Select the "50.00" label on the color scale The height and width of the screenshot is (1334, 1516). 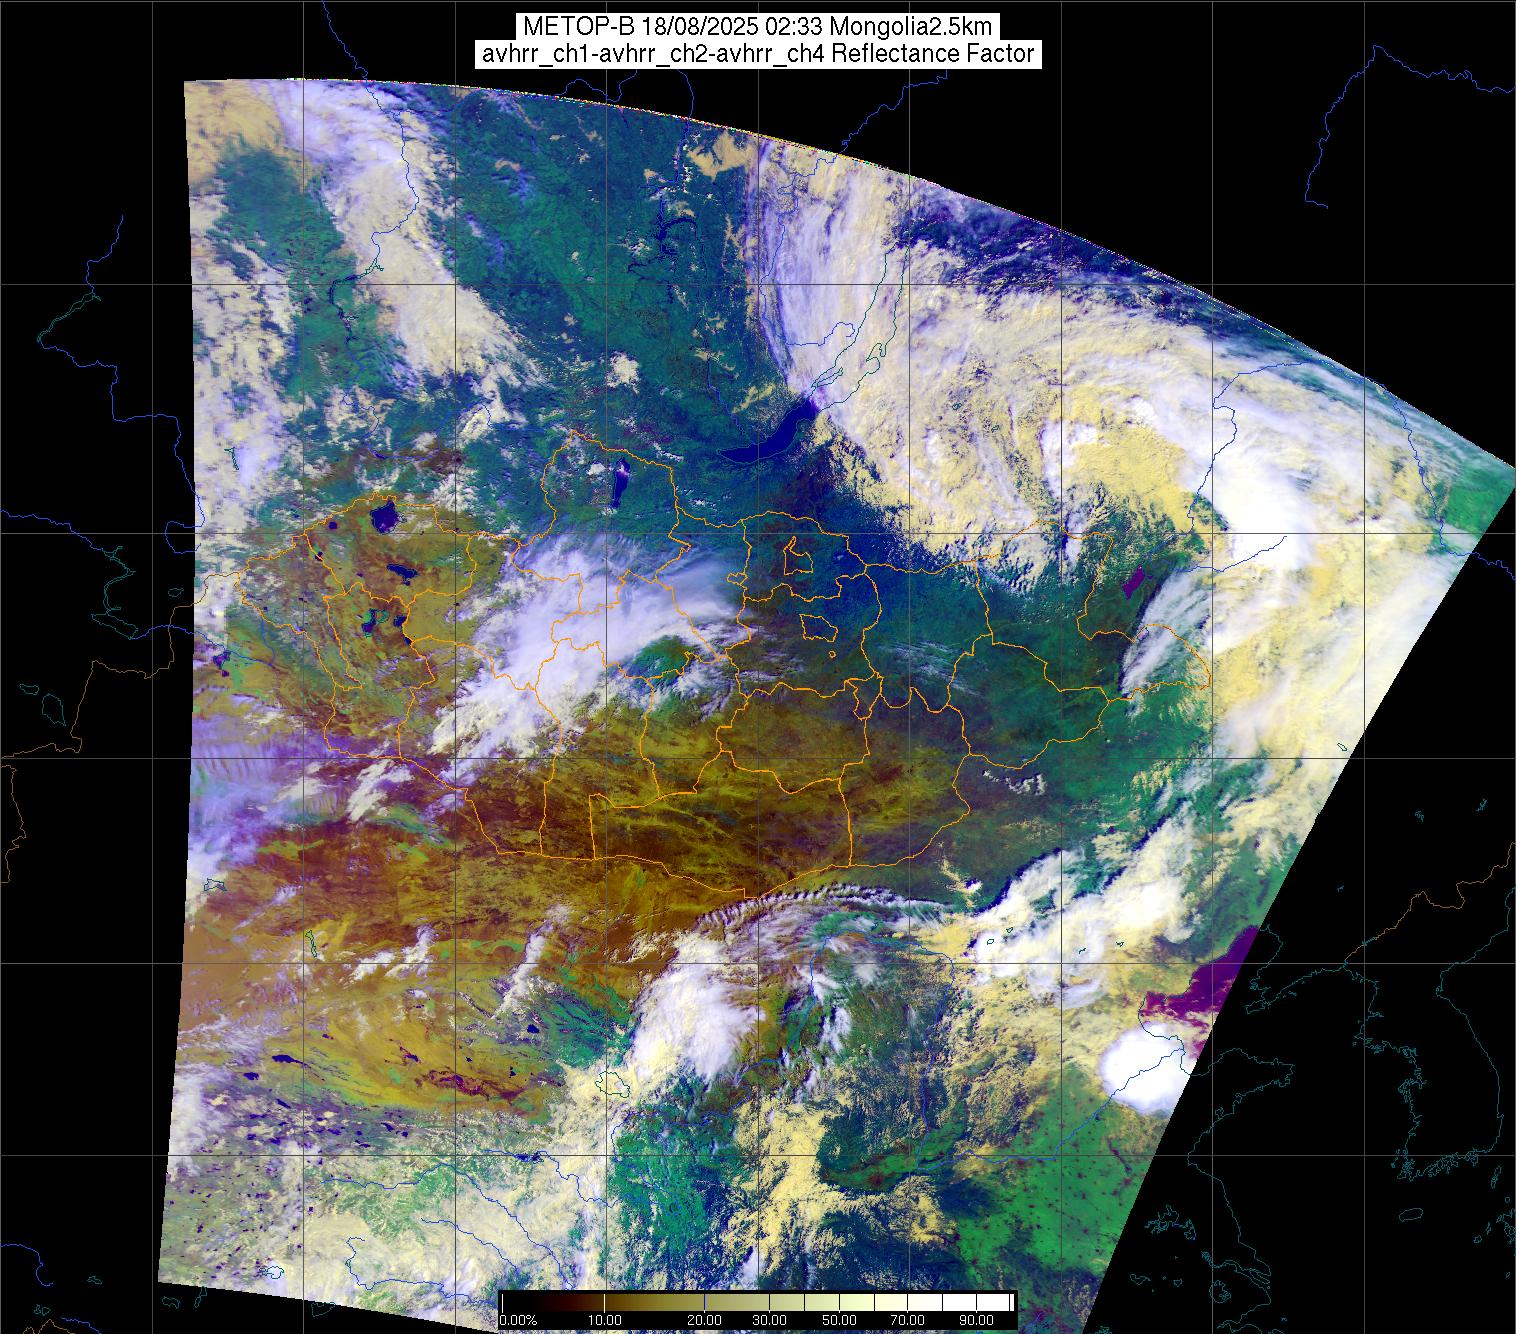(839, 1322)
